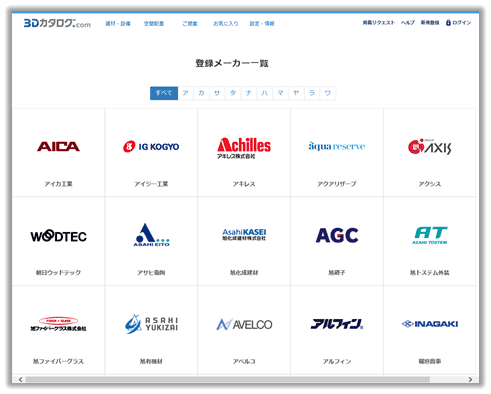Open the AVELCO manufacturer logo
The image size is (491, 394).
(244, 324)
